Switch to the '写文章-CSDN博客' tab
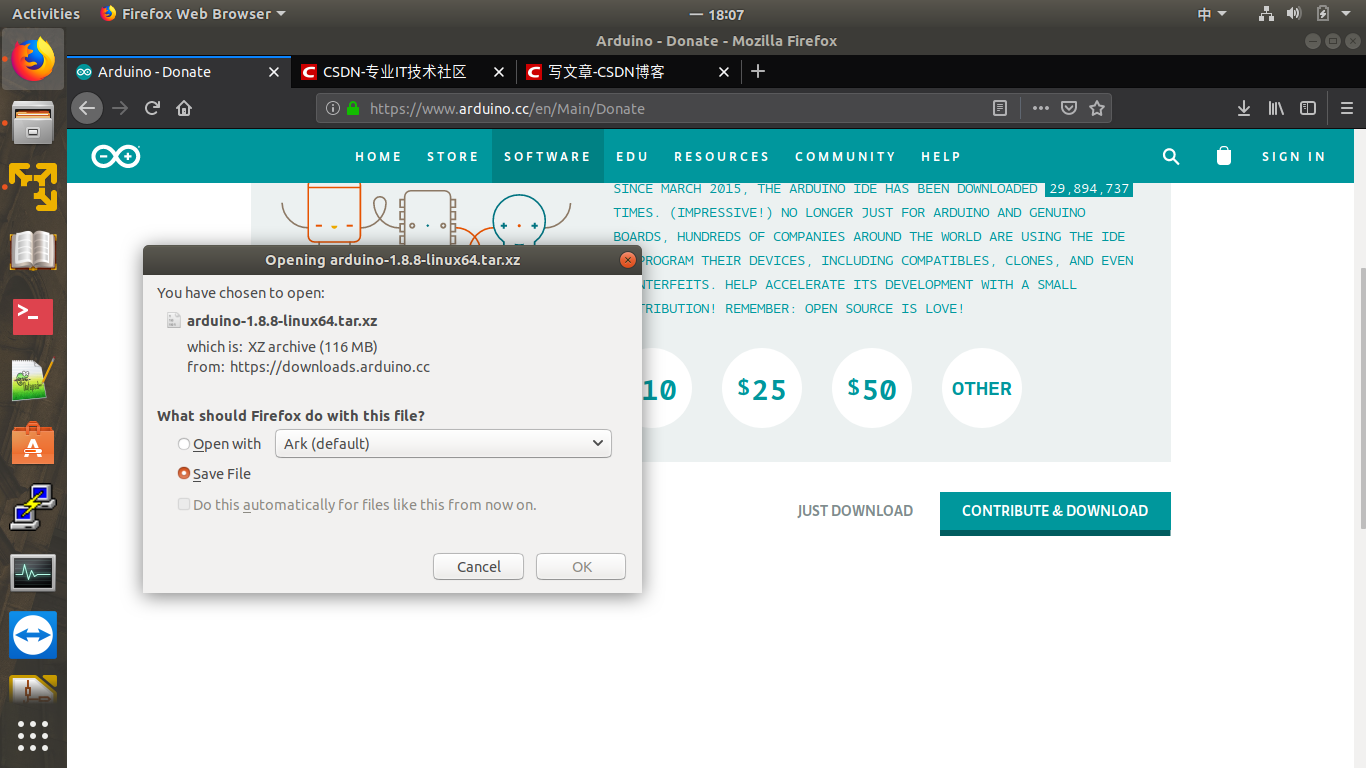 pos(629,71)
